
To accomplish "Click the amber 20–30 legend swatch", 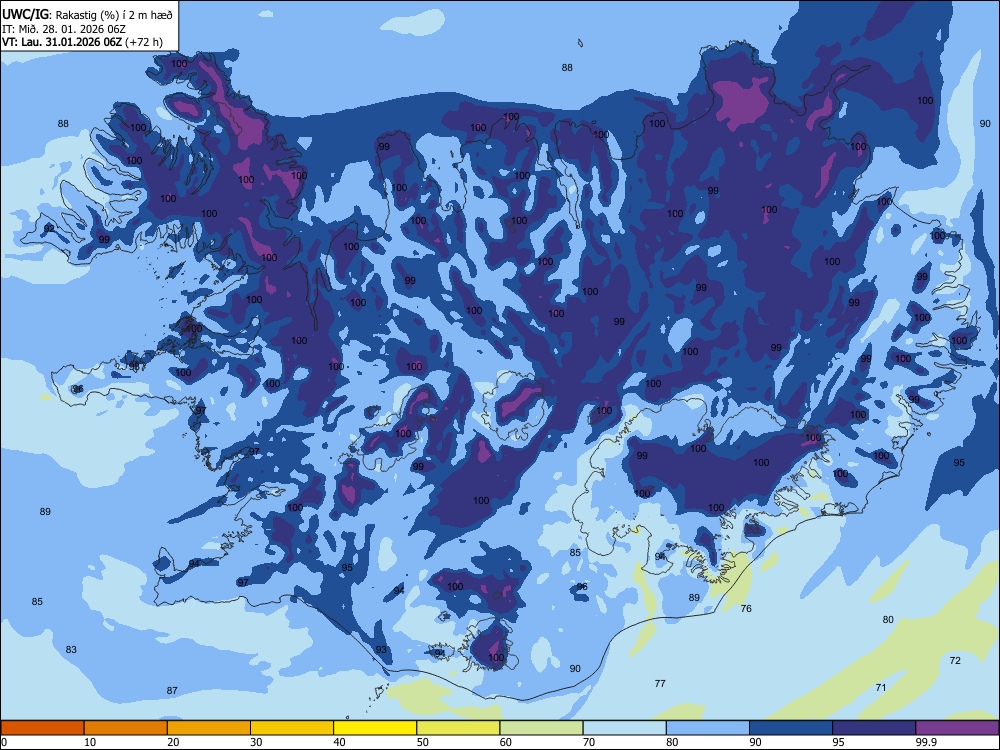I will click(x=209, y=728).
